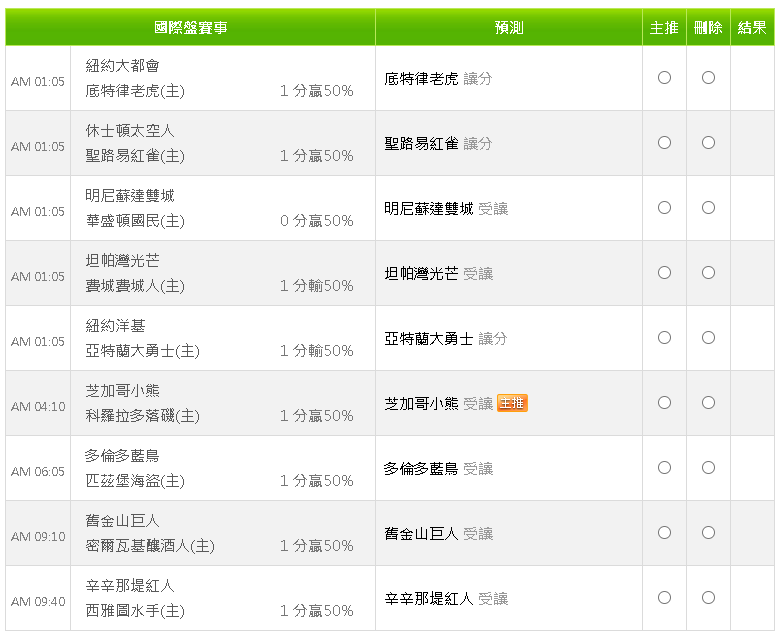783x642 pixels.
Task: Click prediction 底特律老虎 讓分
Action: tap(438, 79)
